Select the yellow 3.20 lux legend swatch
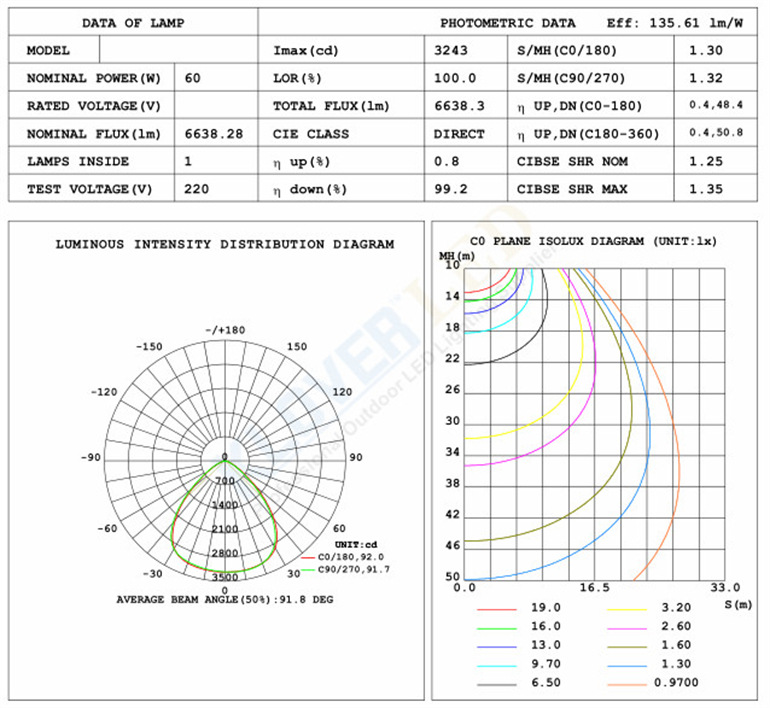Viewport: 770px width, 708px height. point(627,609)
